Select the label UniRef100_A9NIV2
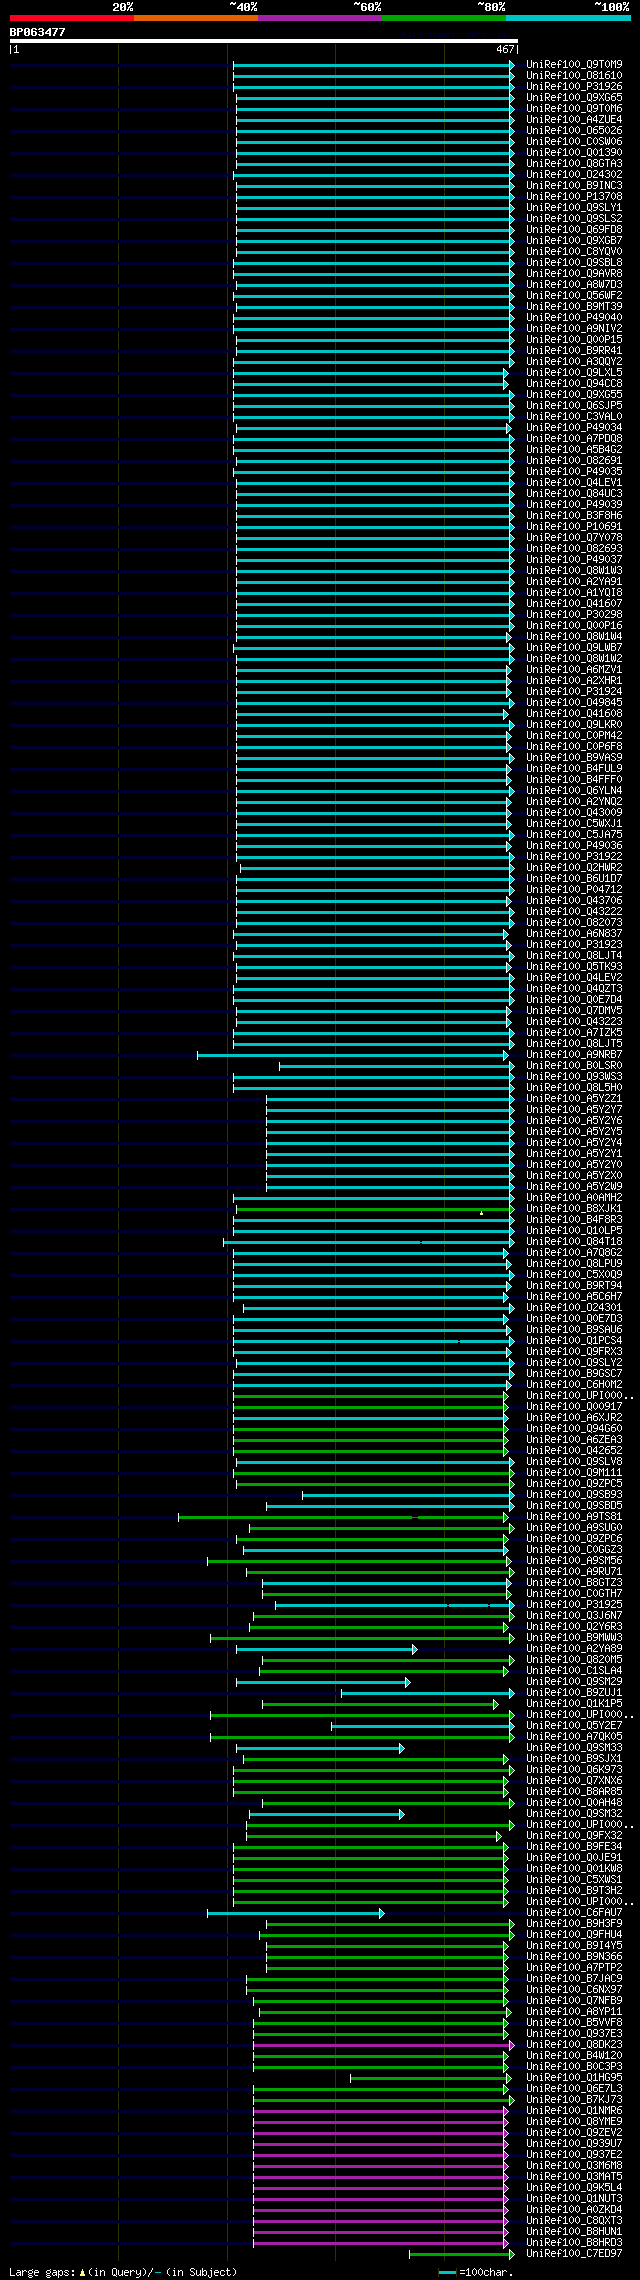Image resolution: width=640 pixels, height=2280 pixels. 574,329
